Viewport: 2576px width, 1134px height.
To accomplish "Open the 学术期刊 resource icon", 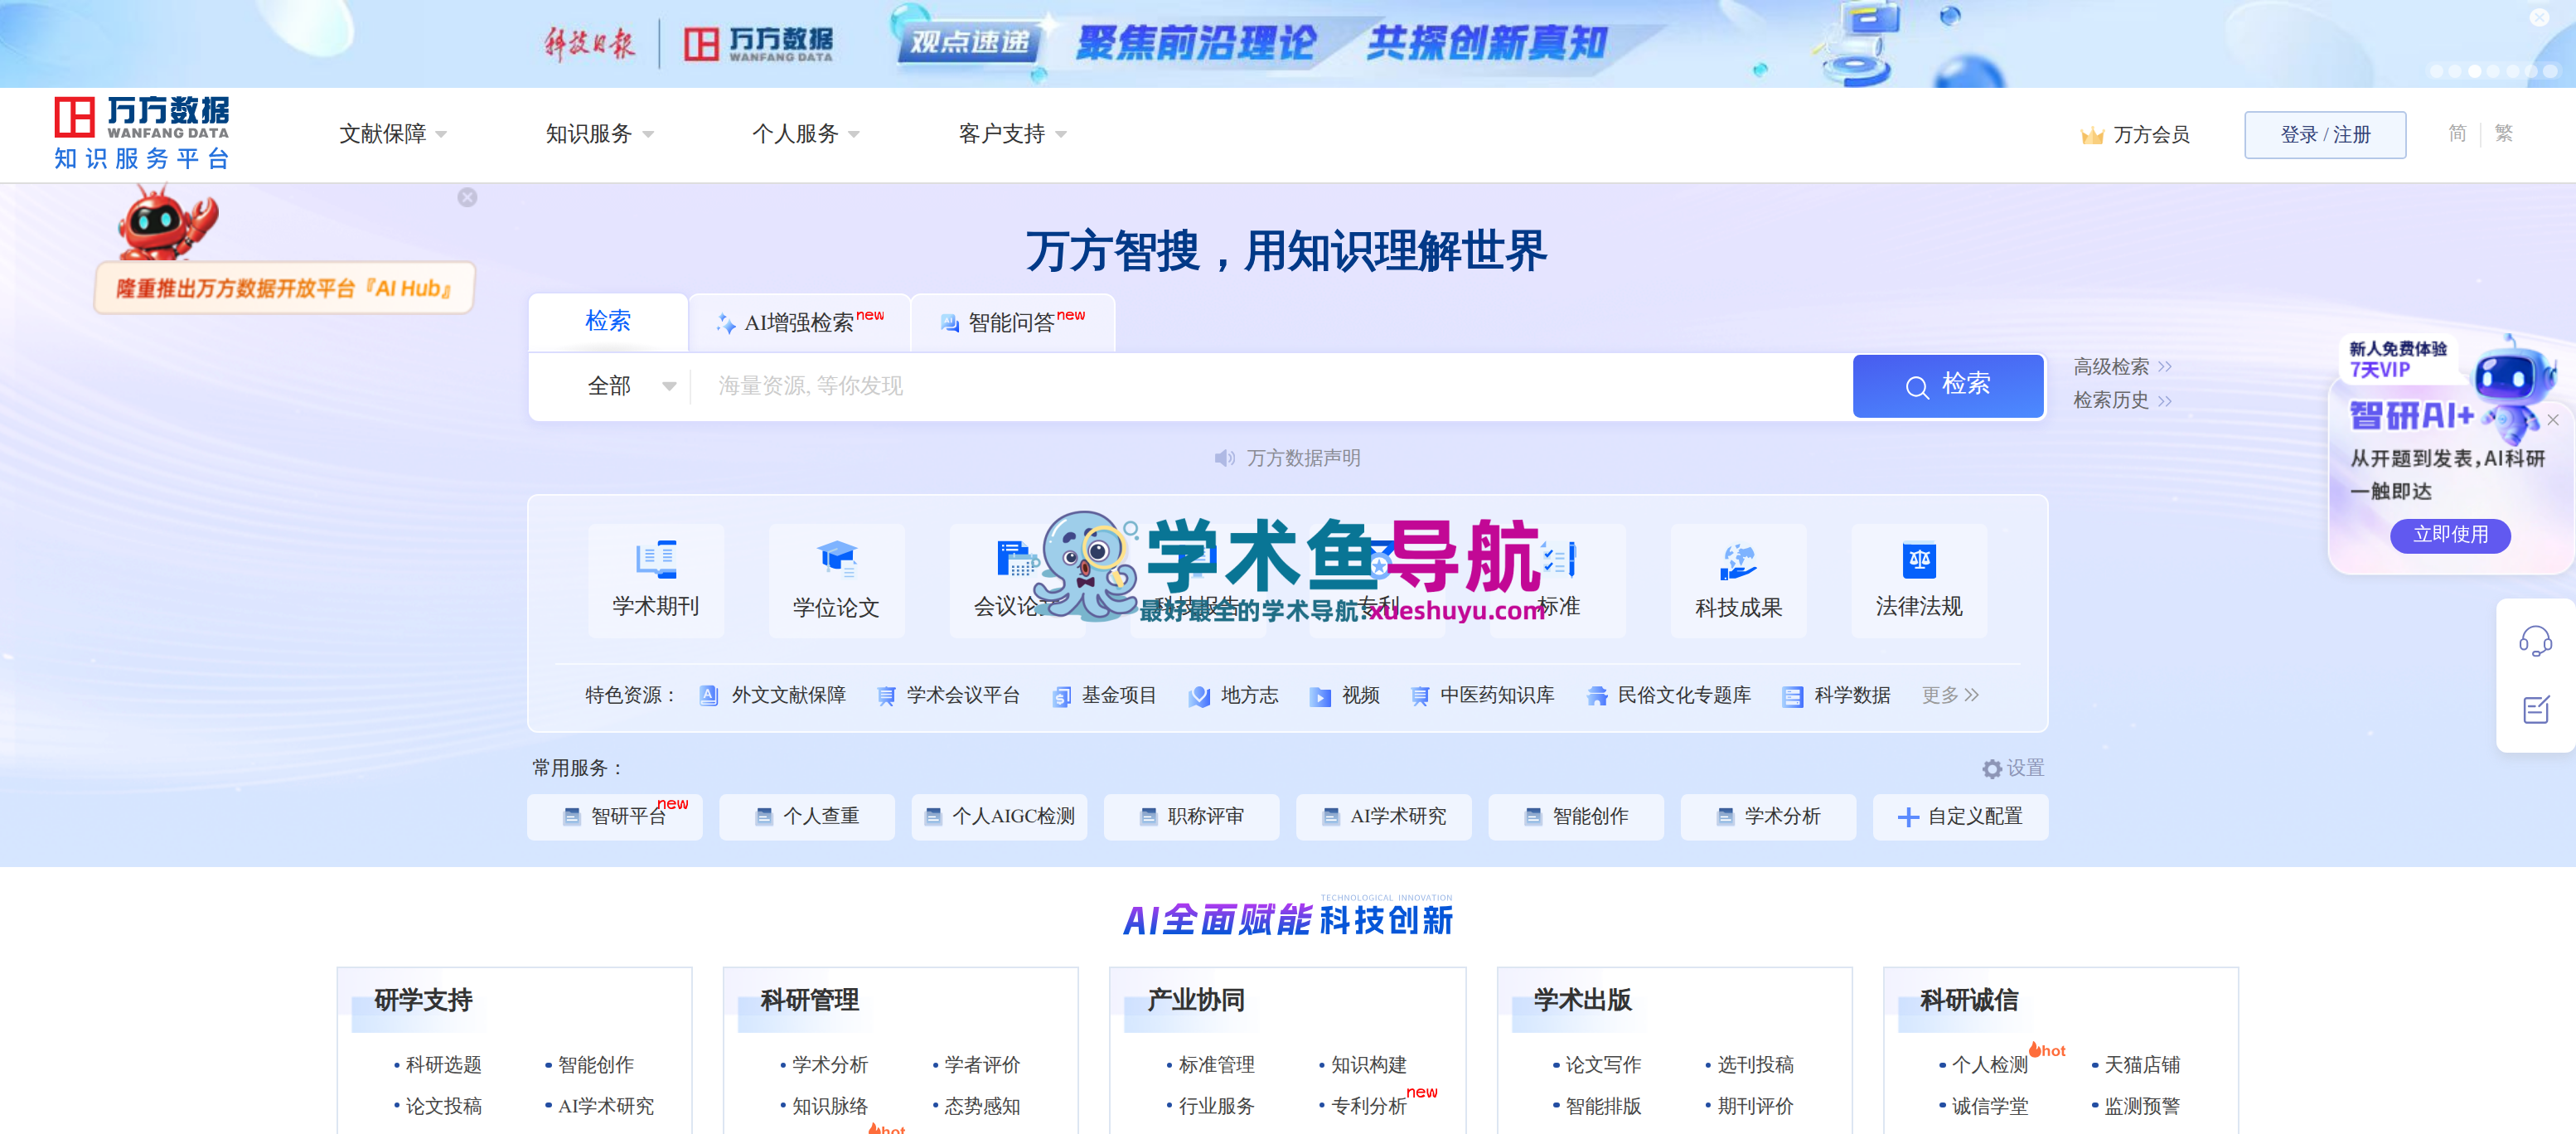I will coord(655,580).
